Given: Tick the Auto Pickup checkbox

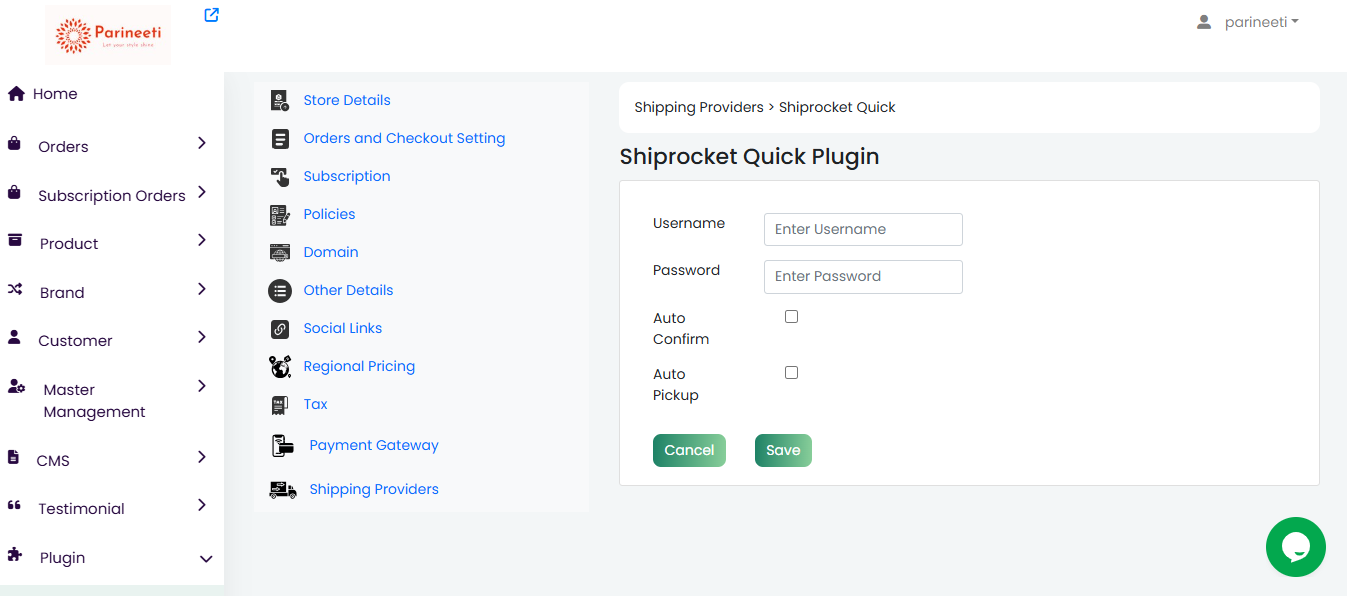Looking at the screenshot, I should [x=791, y=373].
